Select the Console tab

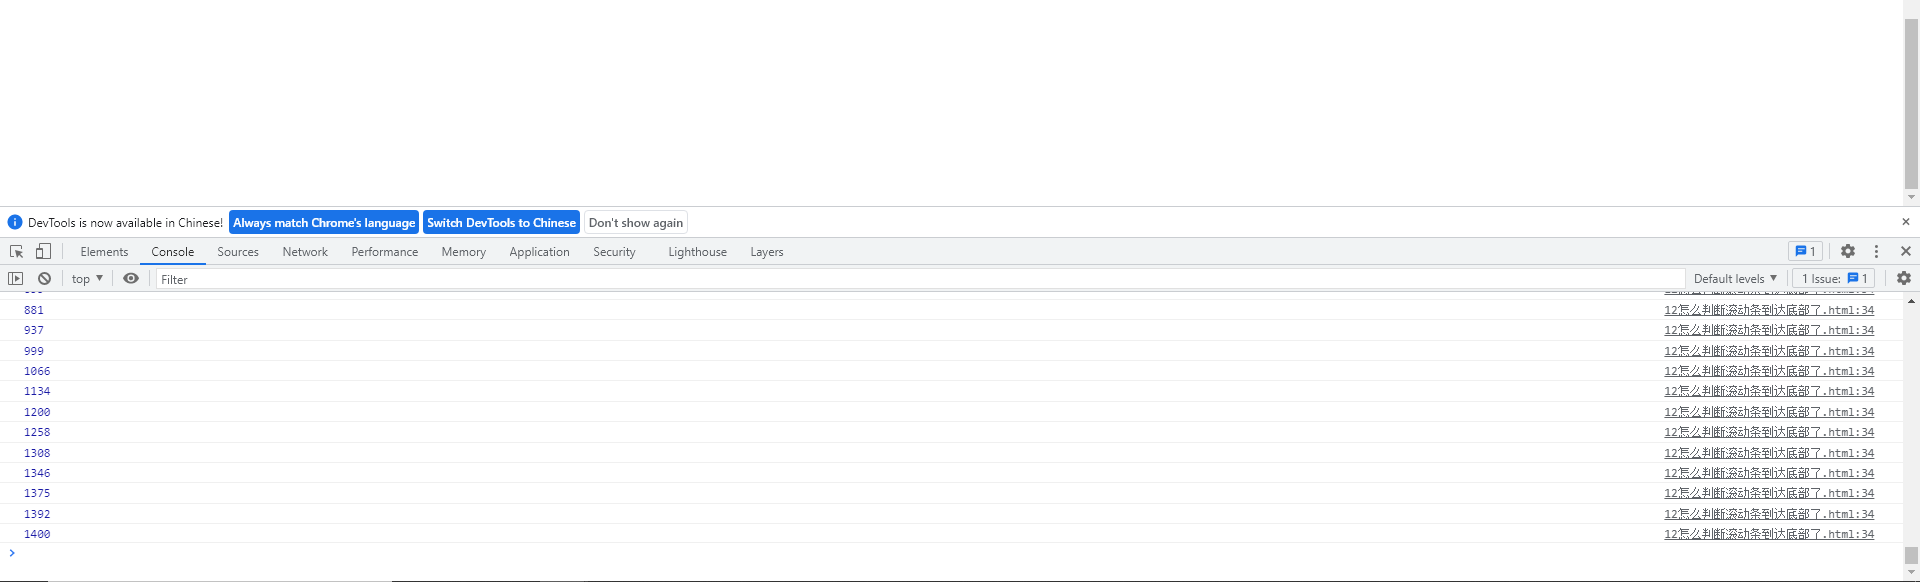coord(173,252)
